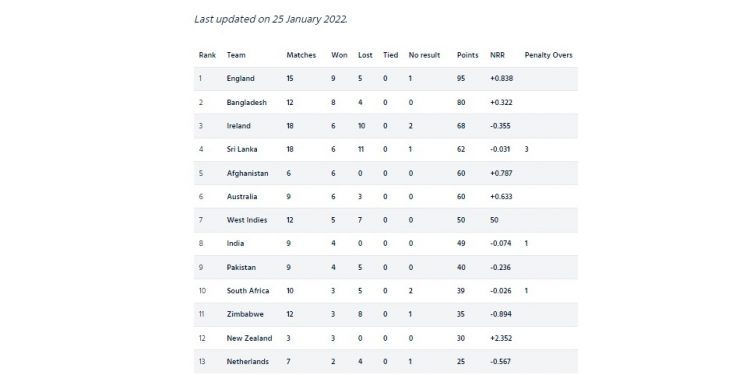Select the Netherlands team name
Viewport: 750px width, 375px height.
point(248,362)
